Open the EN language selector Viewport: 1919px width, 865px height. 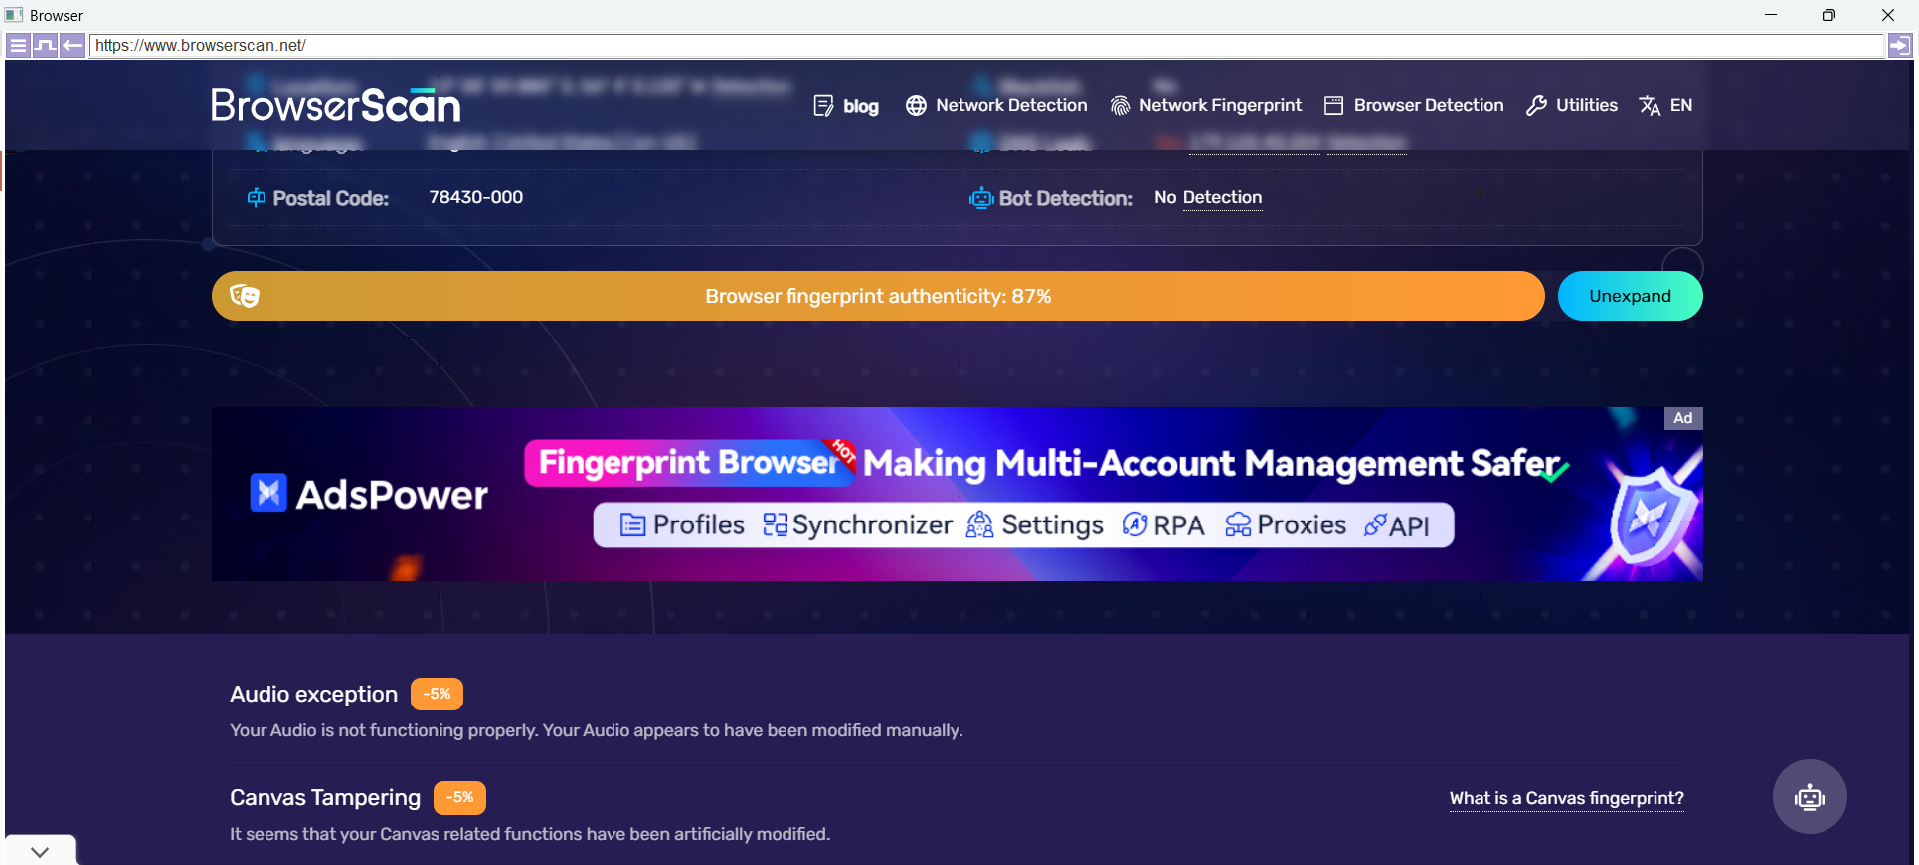[1666, 105]
